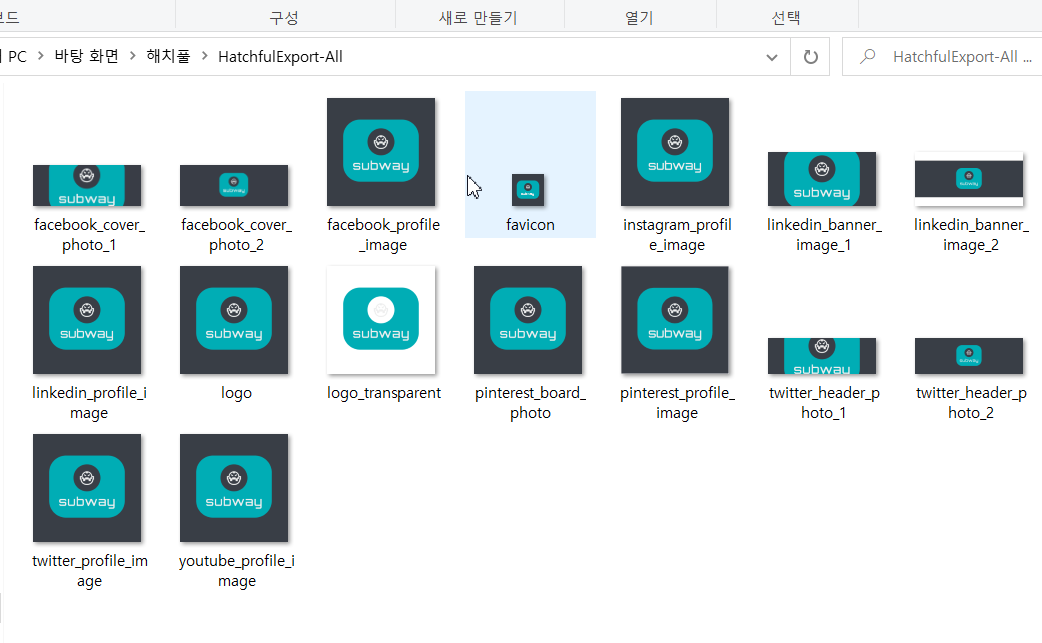Click the 새로 만들기 ribbon group label
This screenshot has width=1042, height=643.
(478, 18)
